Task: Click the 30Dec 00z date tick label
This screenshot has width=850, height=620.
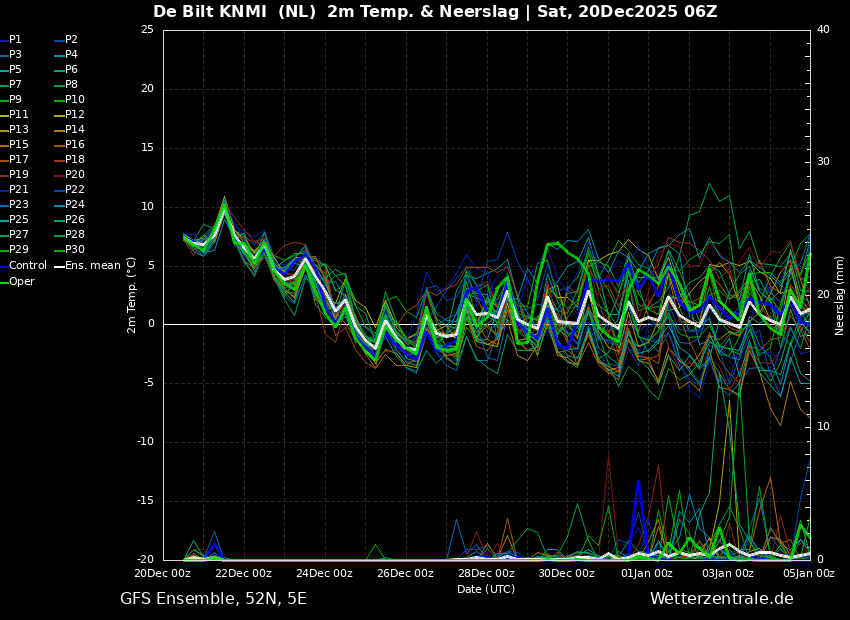Action: (566, 573)
